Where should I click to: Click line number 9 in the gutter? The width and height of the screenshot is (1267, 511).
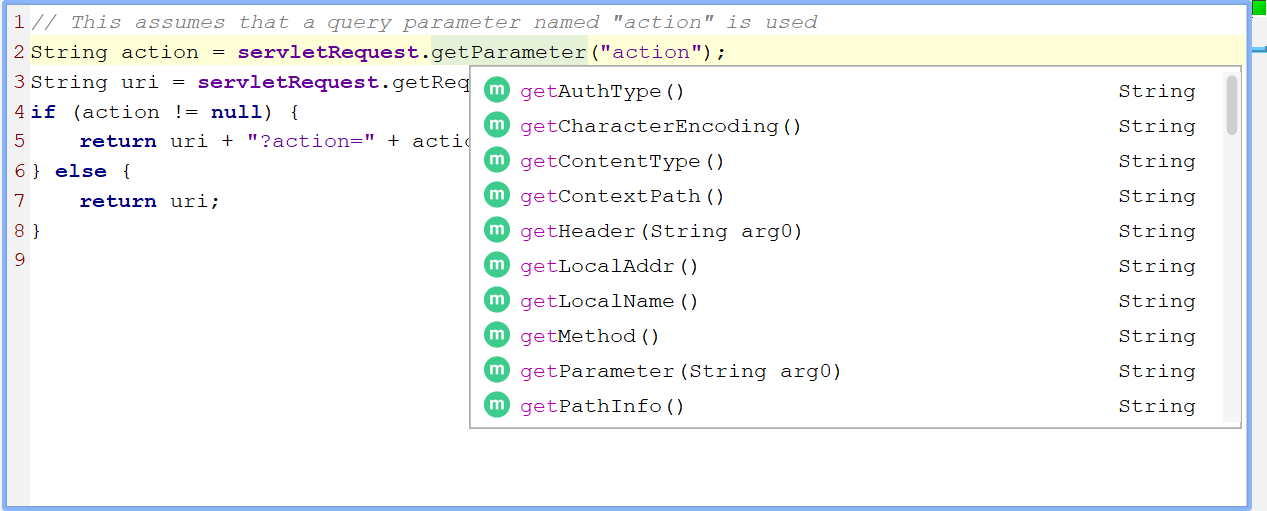tap(19, 260)
